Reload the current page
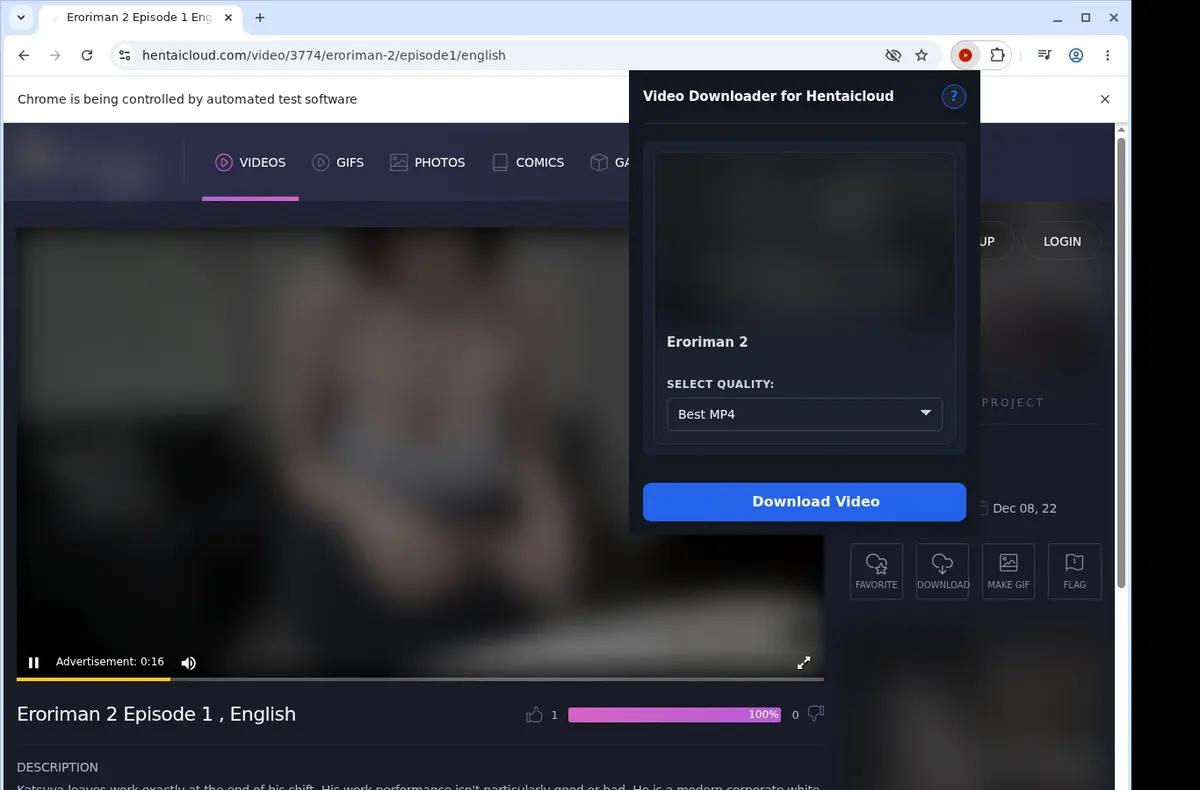Screen dimensions: 1200x790 [x=87, y=55]
